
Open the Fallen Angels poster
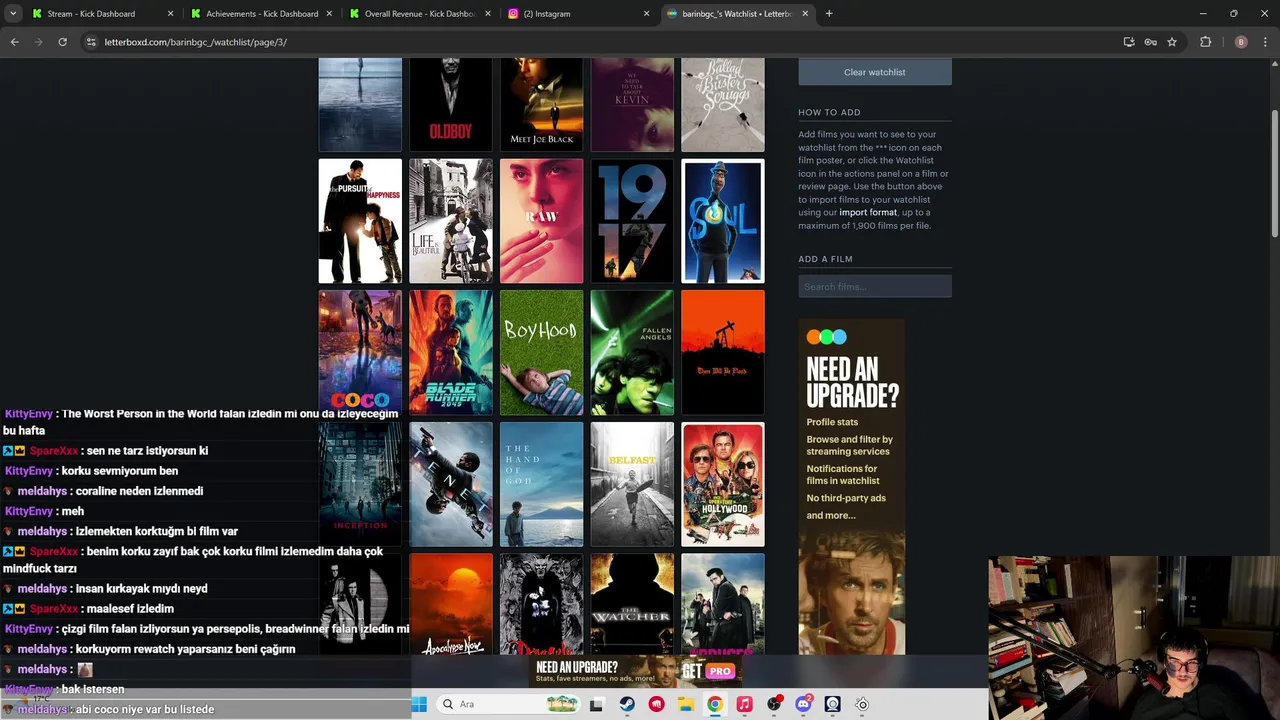632,352
